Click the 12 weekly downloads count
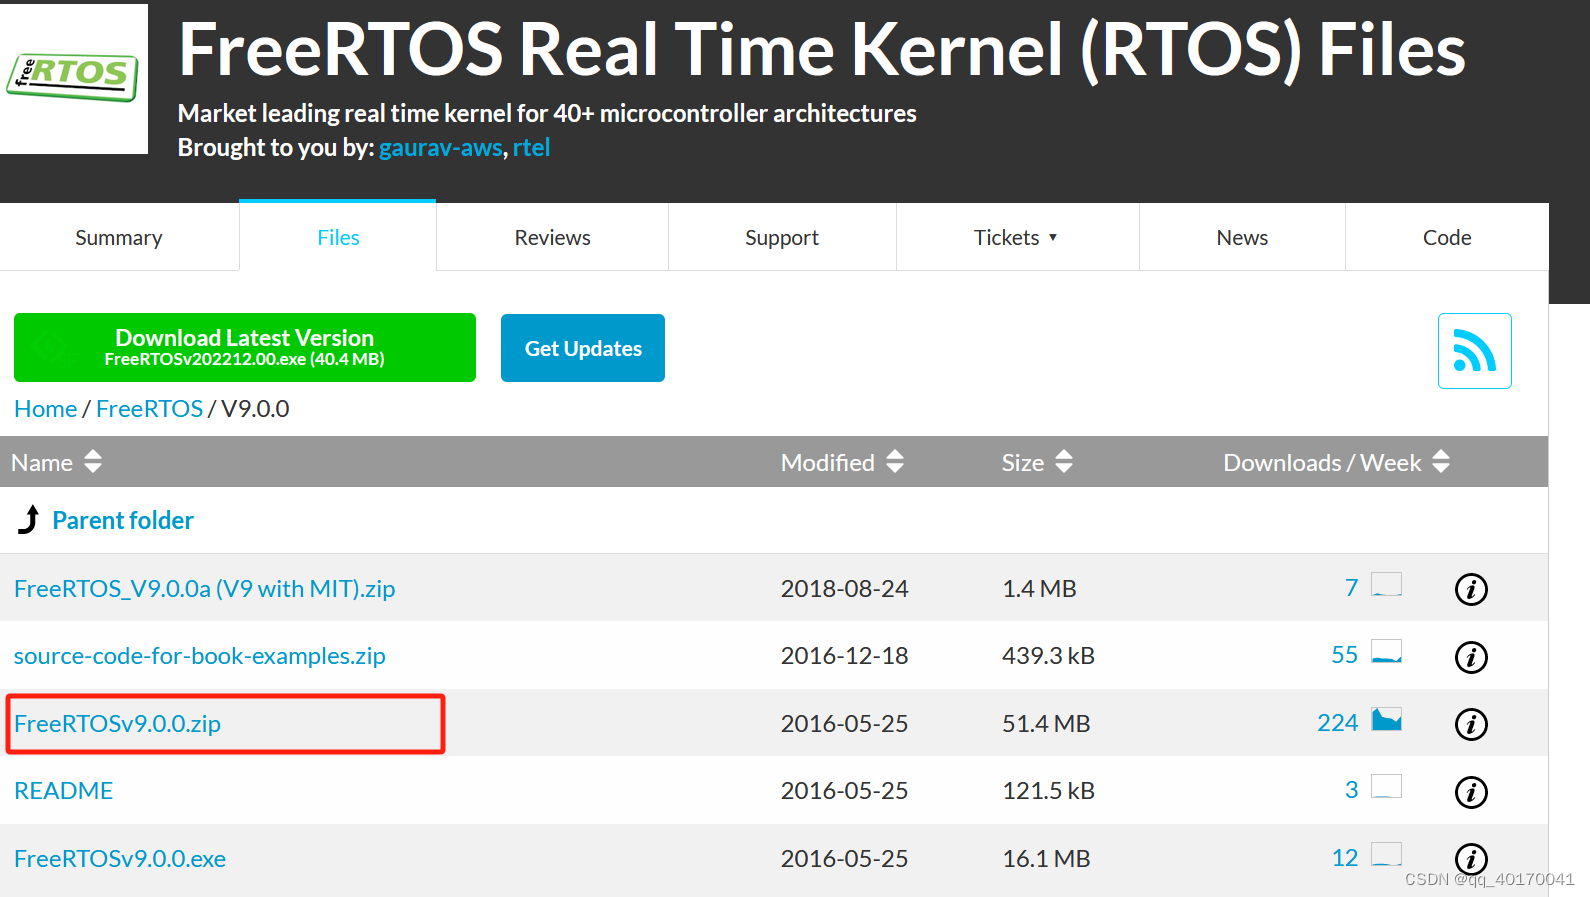Image resolution: width=1590 pixels, height=897 pixels. tap(1345, 858)
